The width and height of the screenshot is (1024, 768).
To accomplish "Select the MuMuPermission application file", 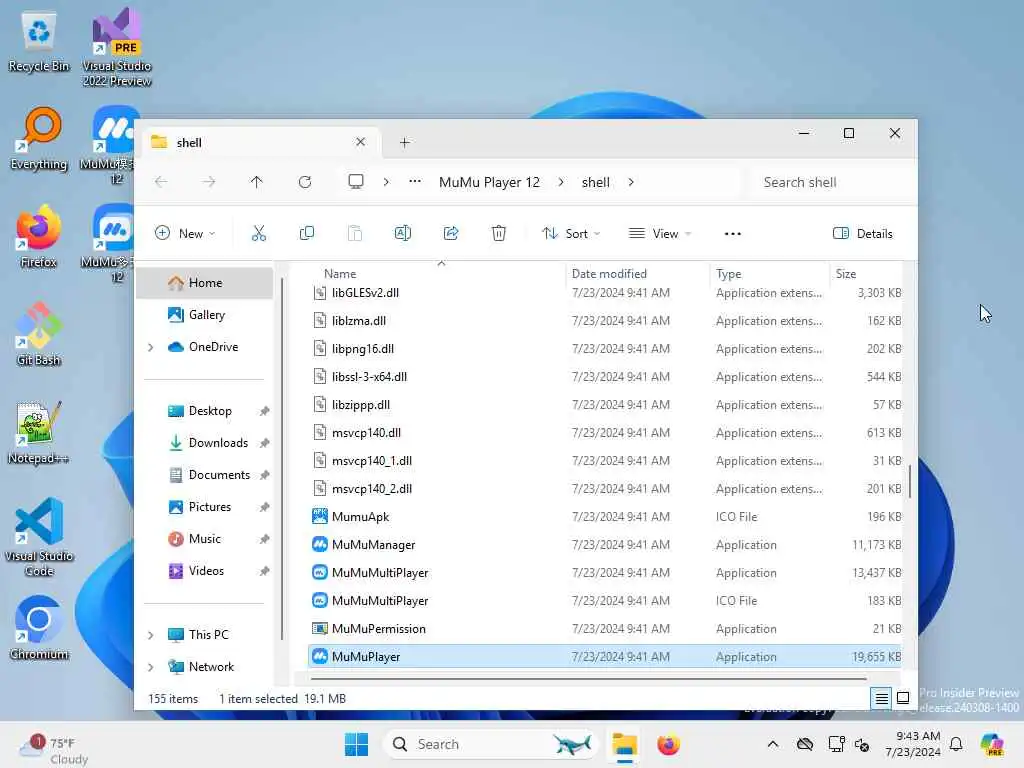I will [x=605, y=629].
